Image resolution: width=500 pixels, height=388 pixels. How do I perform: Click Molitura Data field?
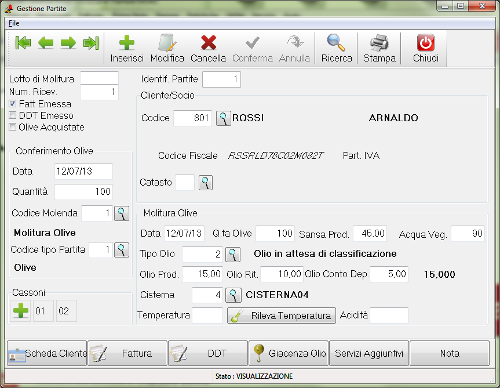pos(184,233)
